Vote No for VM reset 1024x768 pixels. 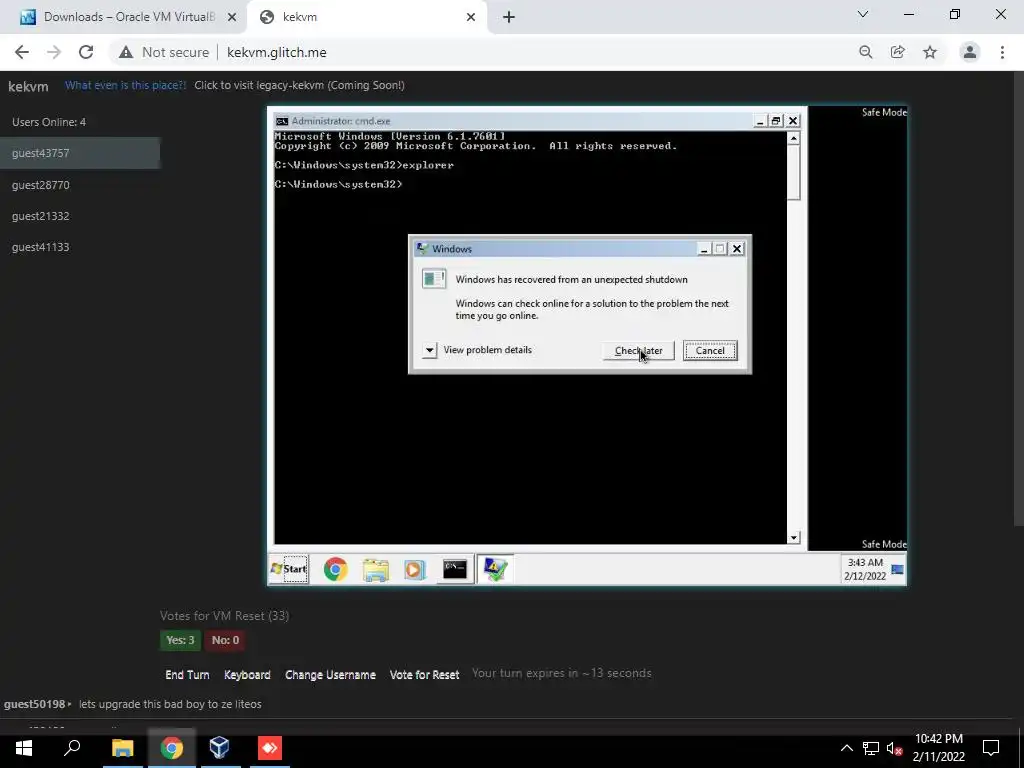(225, 640)
